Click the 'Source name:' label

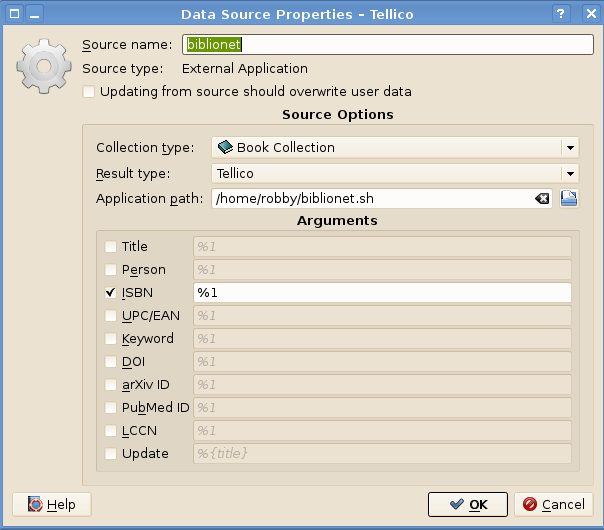point(127,45)
